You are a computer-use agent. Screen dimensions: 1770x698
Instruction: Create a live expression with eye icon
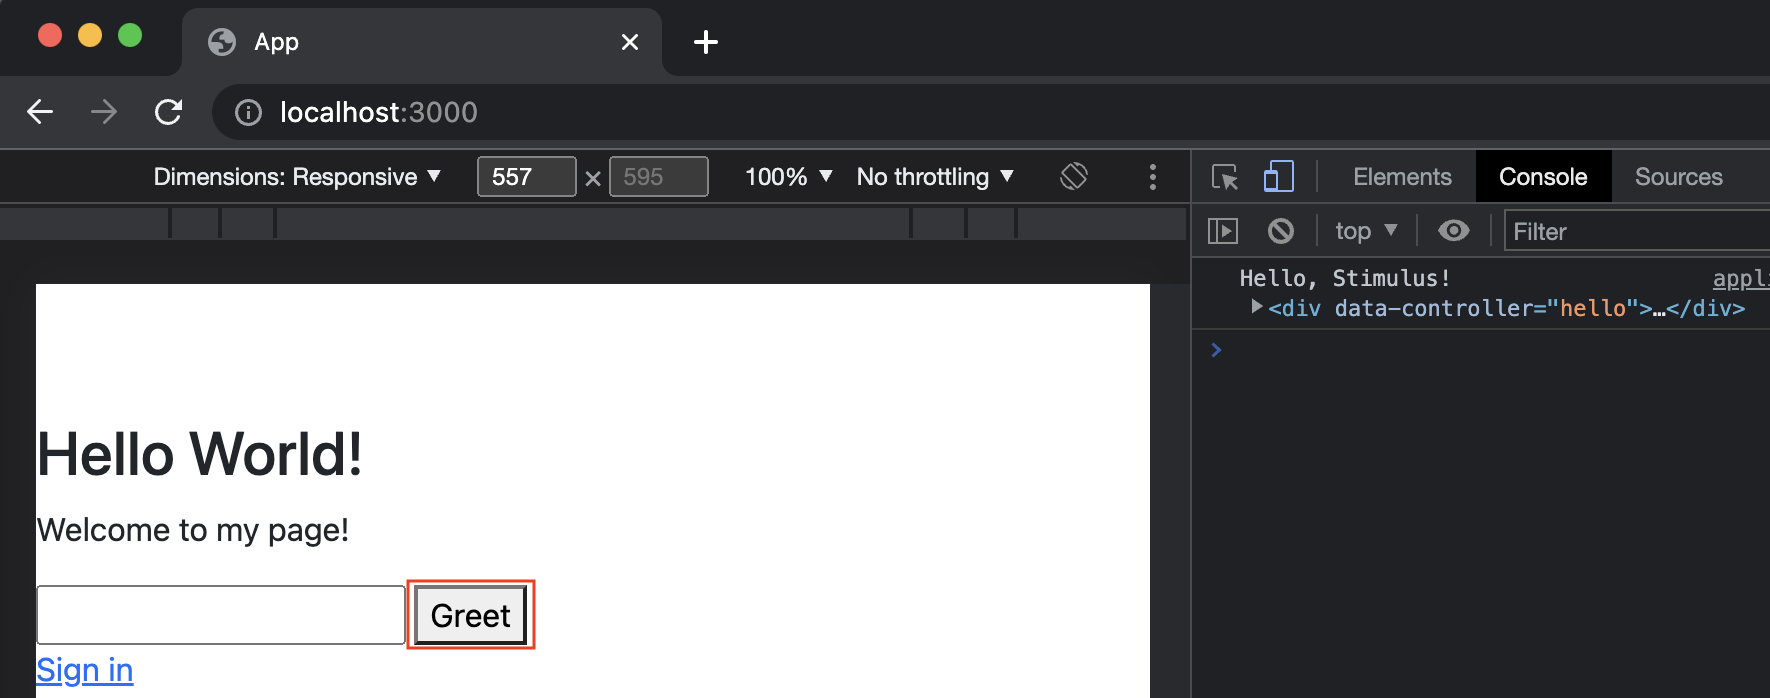click(1453, 231)
